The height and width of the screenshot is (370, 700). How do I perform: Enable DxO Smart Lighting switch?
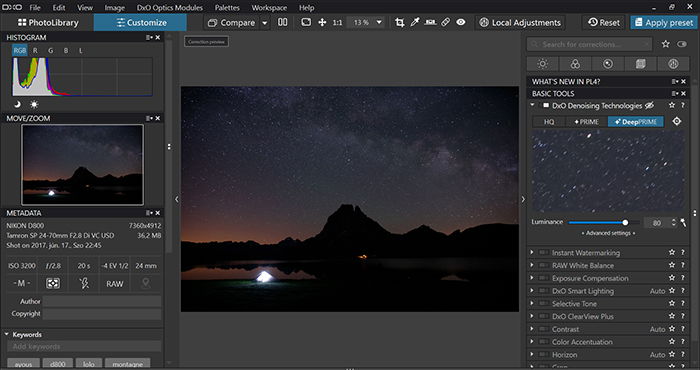click(543, 291)
